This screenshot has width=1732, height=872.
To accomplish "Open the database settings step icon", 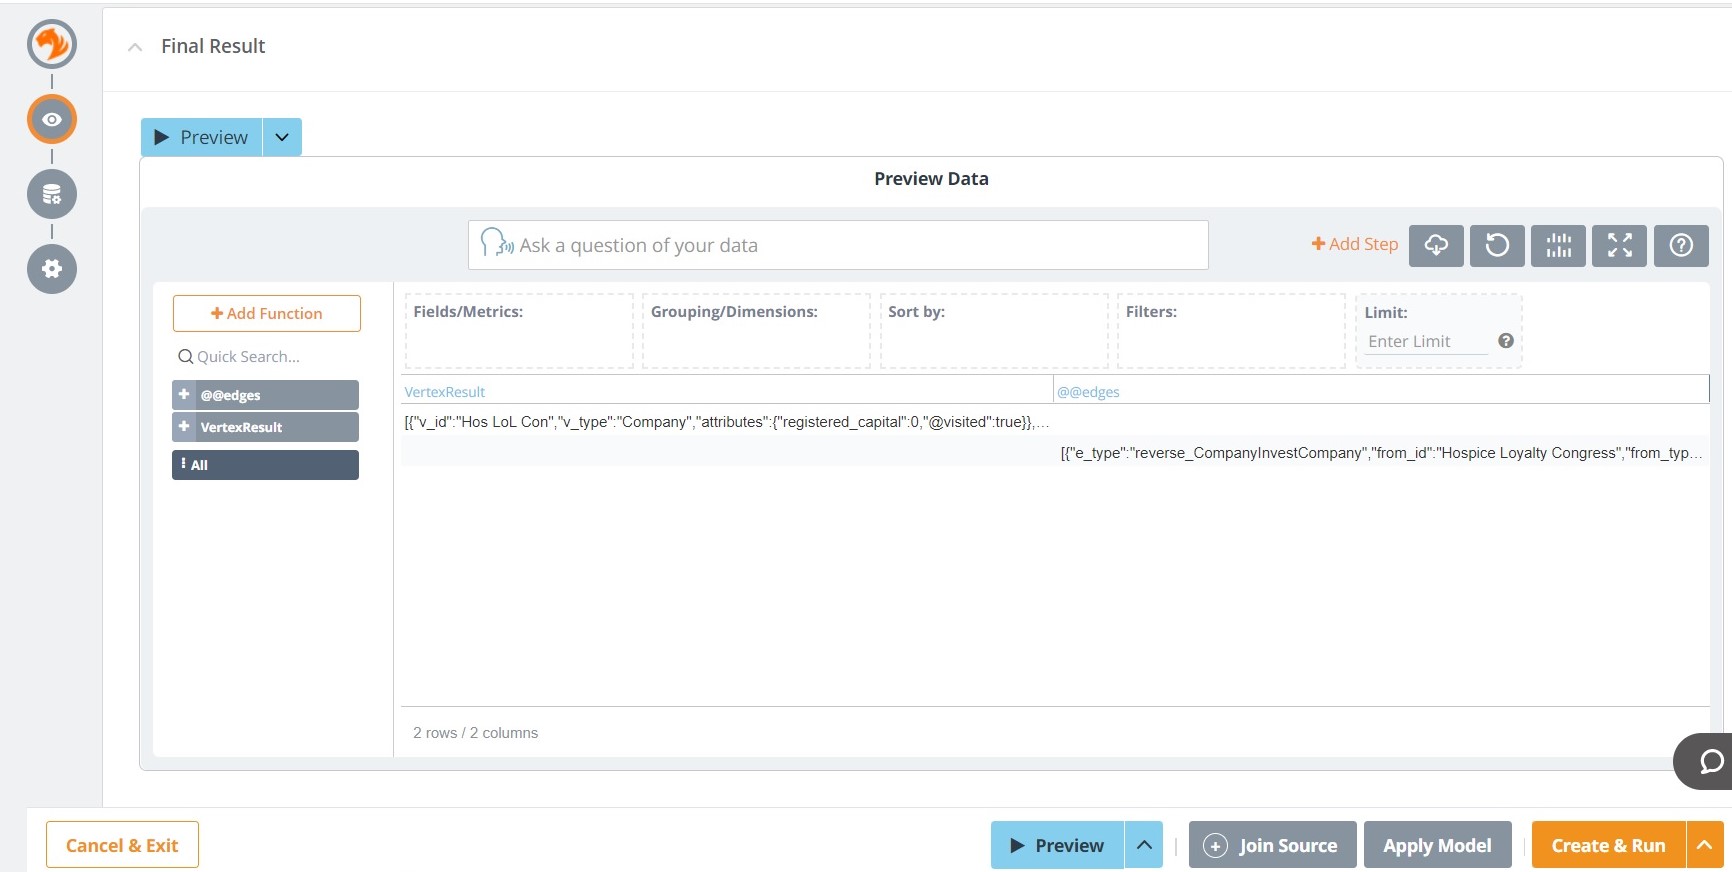I will [52, 194].
